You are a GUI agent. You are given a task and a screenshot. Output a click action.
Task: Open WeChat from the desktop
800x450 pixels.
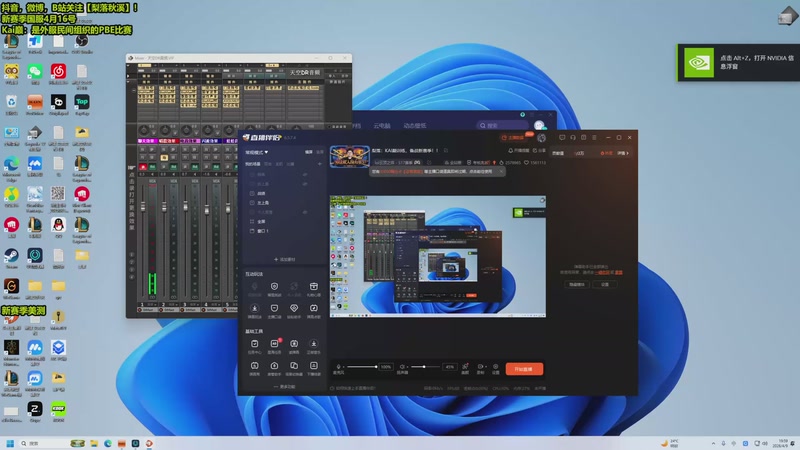(35, 71)
